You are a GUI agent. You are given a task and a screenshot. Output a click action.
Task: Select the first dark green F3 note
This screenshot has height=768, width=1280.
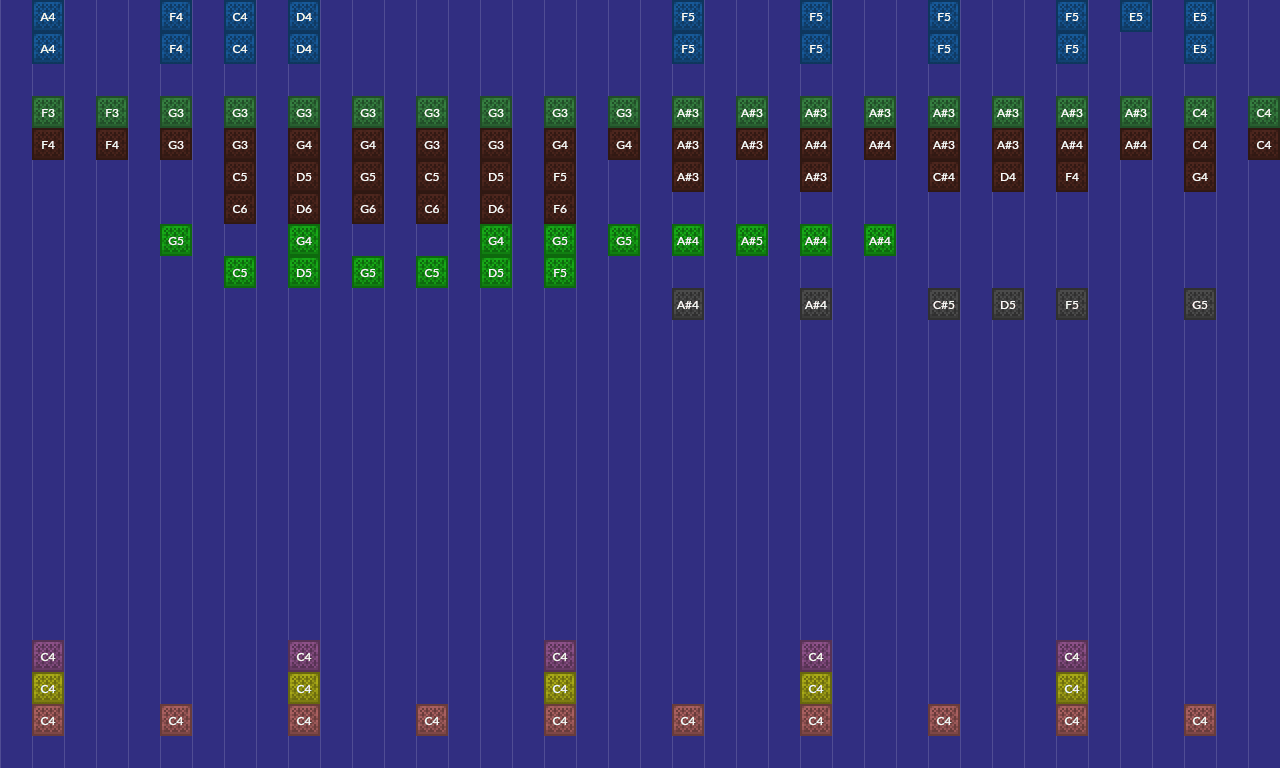(48, 112)
